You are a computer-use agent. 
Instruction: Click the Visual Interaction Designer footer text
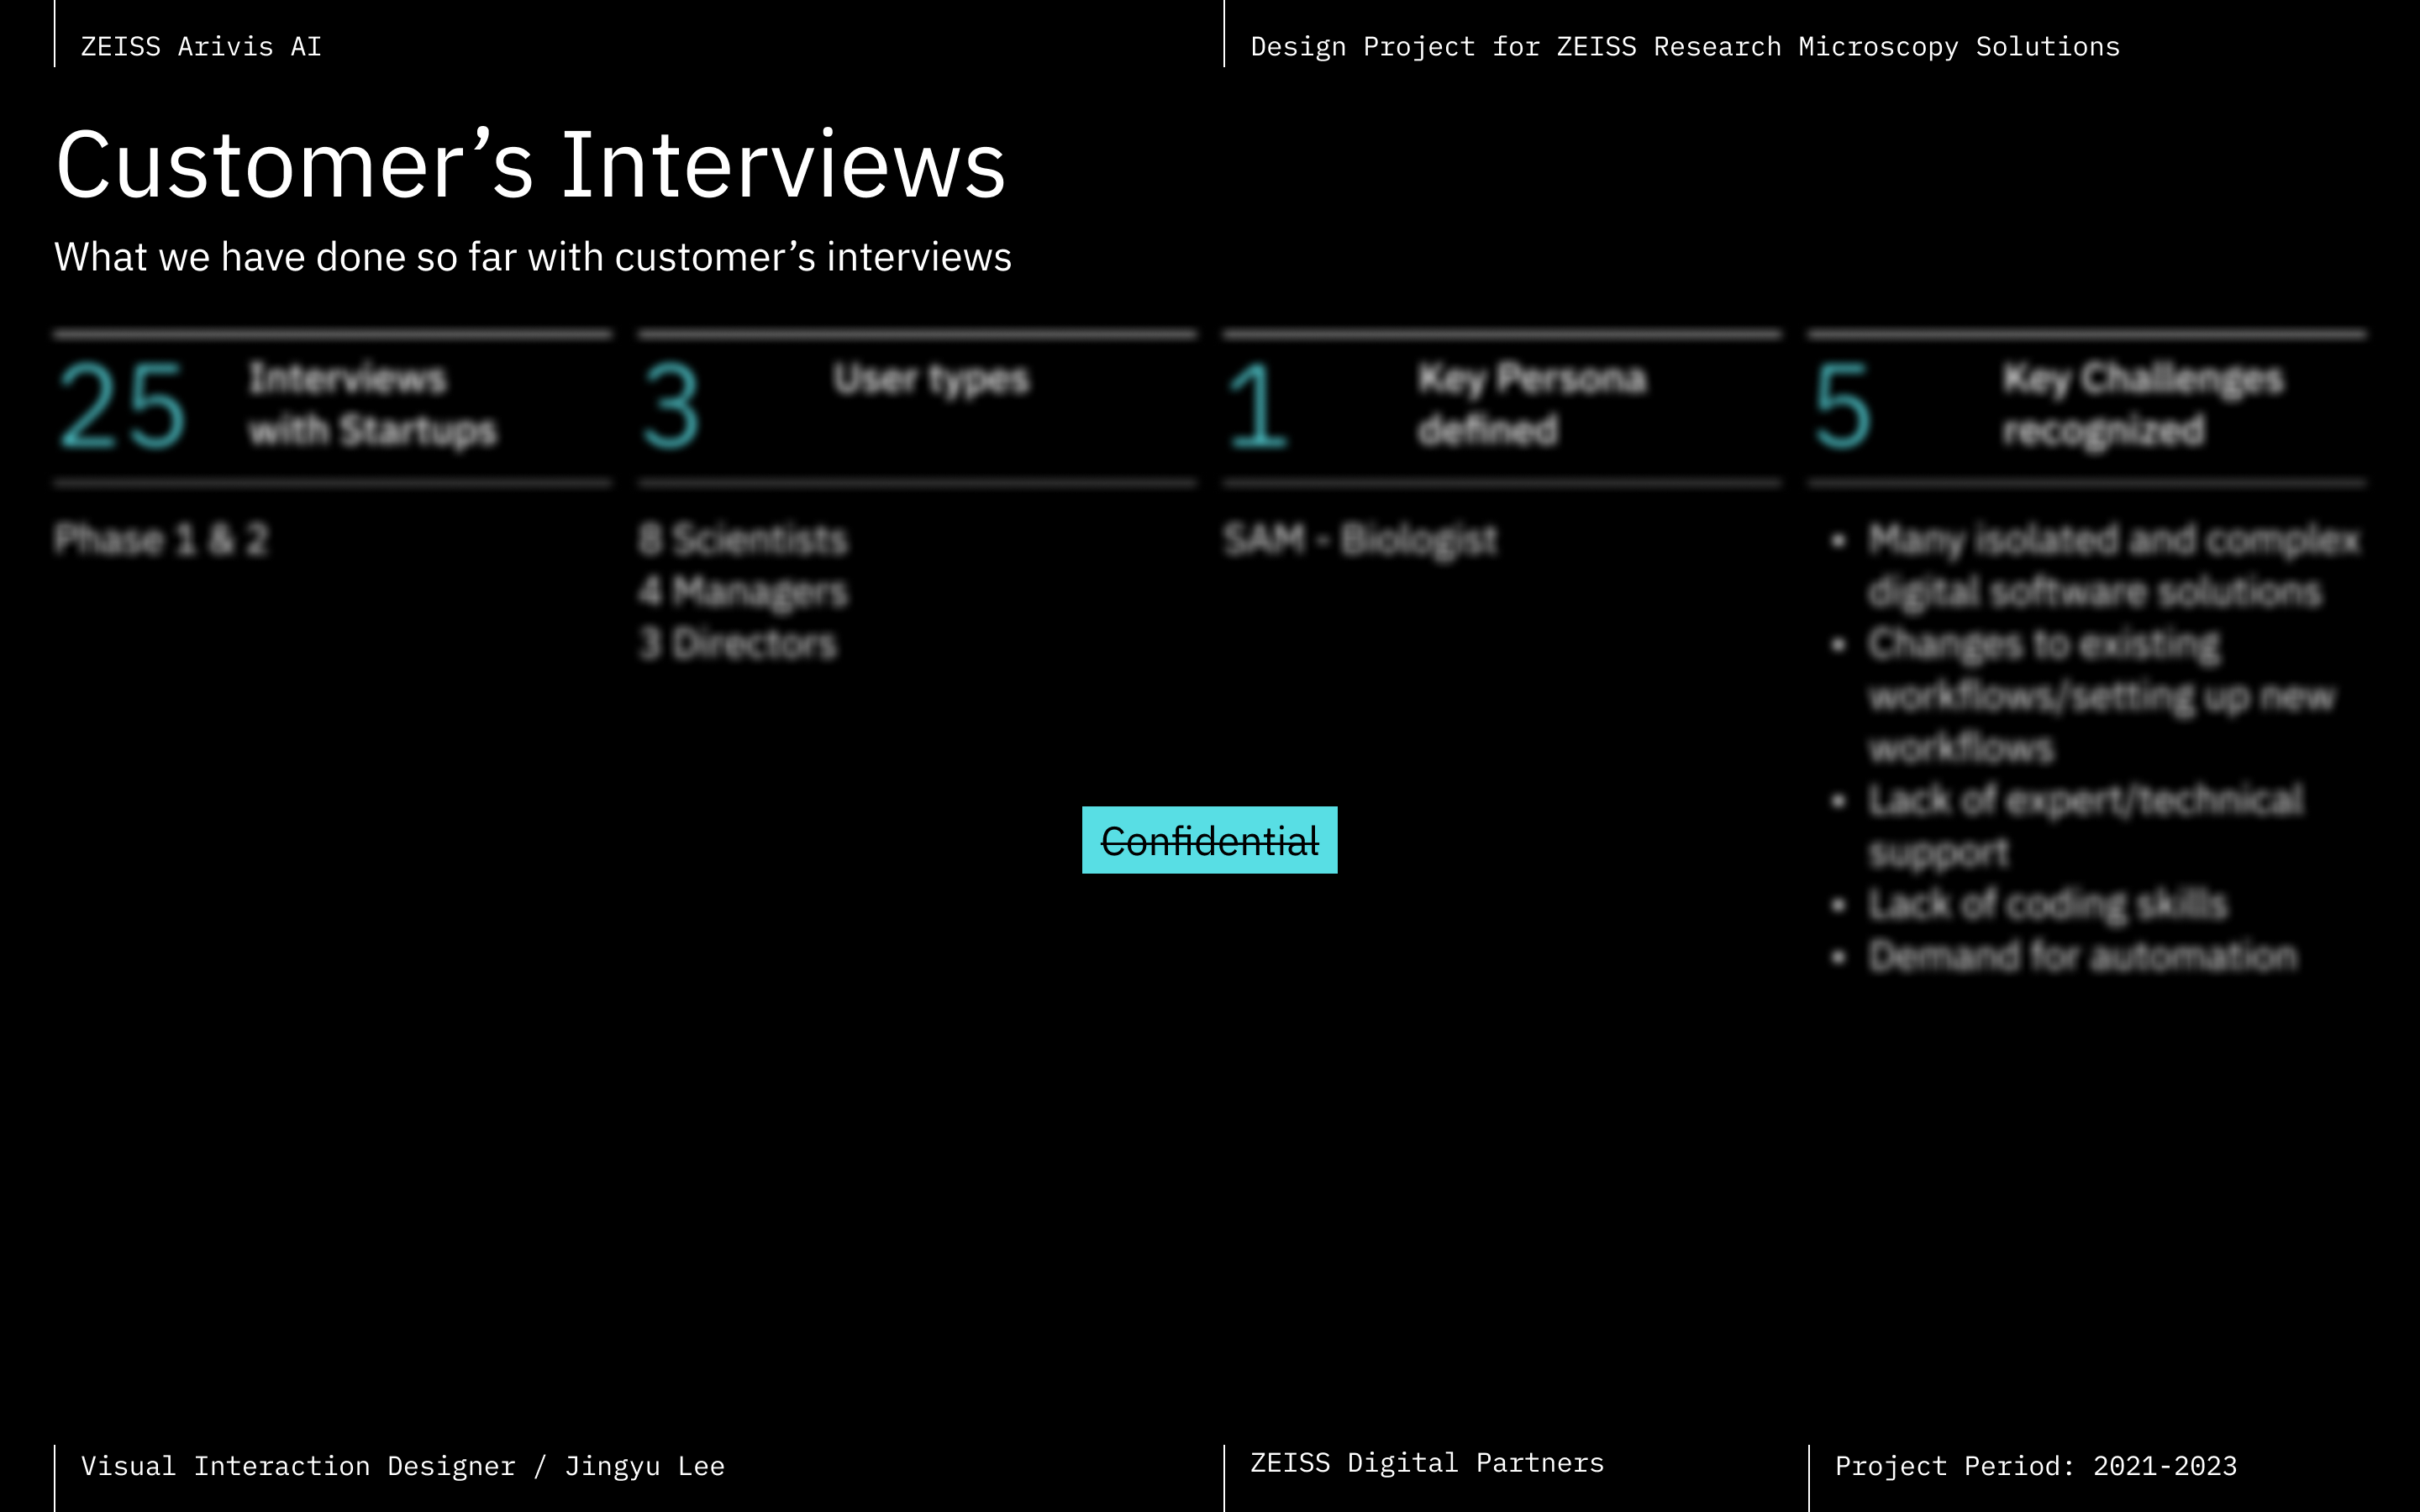[402, 1466]
